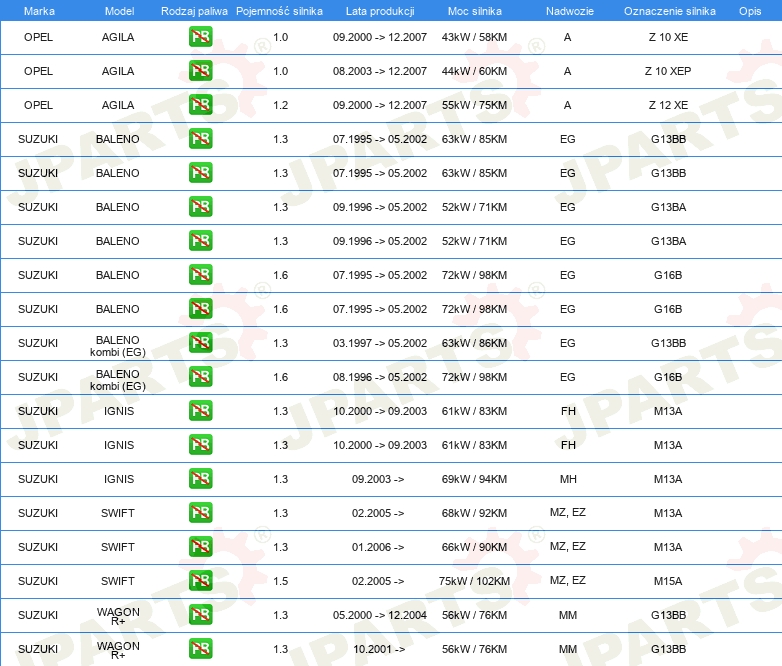Select the Moc silnika column header
782x666 pixels.
[475, 11]
